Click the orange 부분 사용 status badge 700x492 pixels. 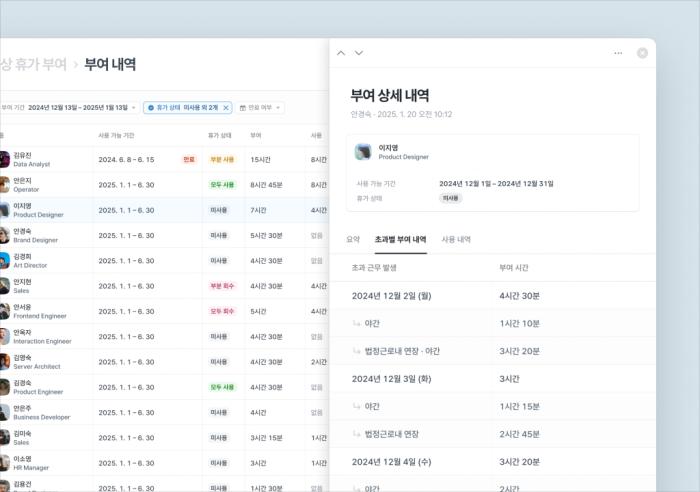(x=222, y=159)
